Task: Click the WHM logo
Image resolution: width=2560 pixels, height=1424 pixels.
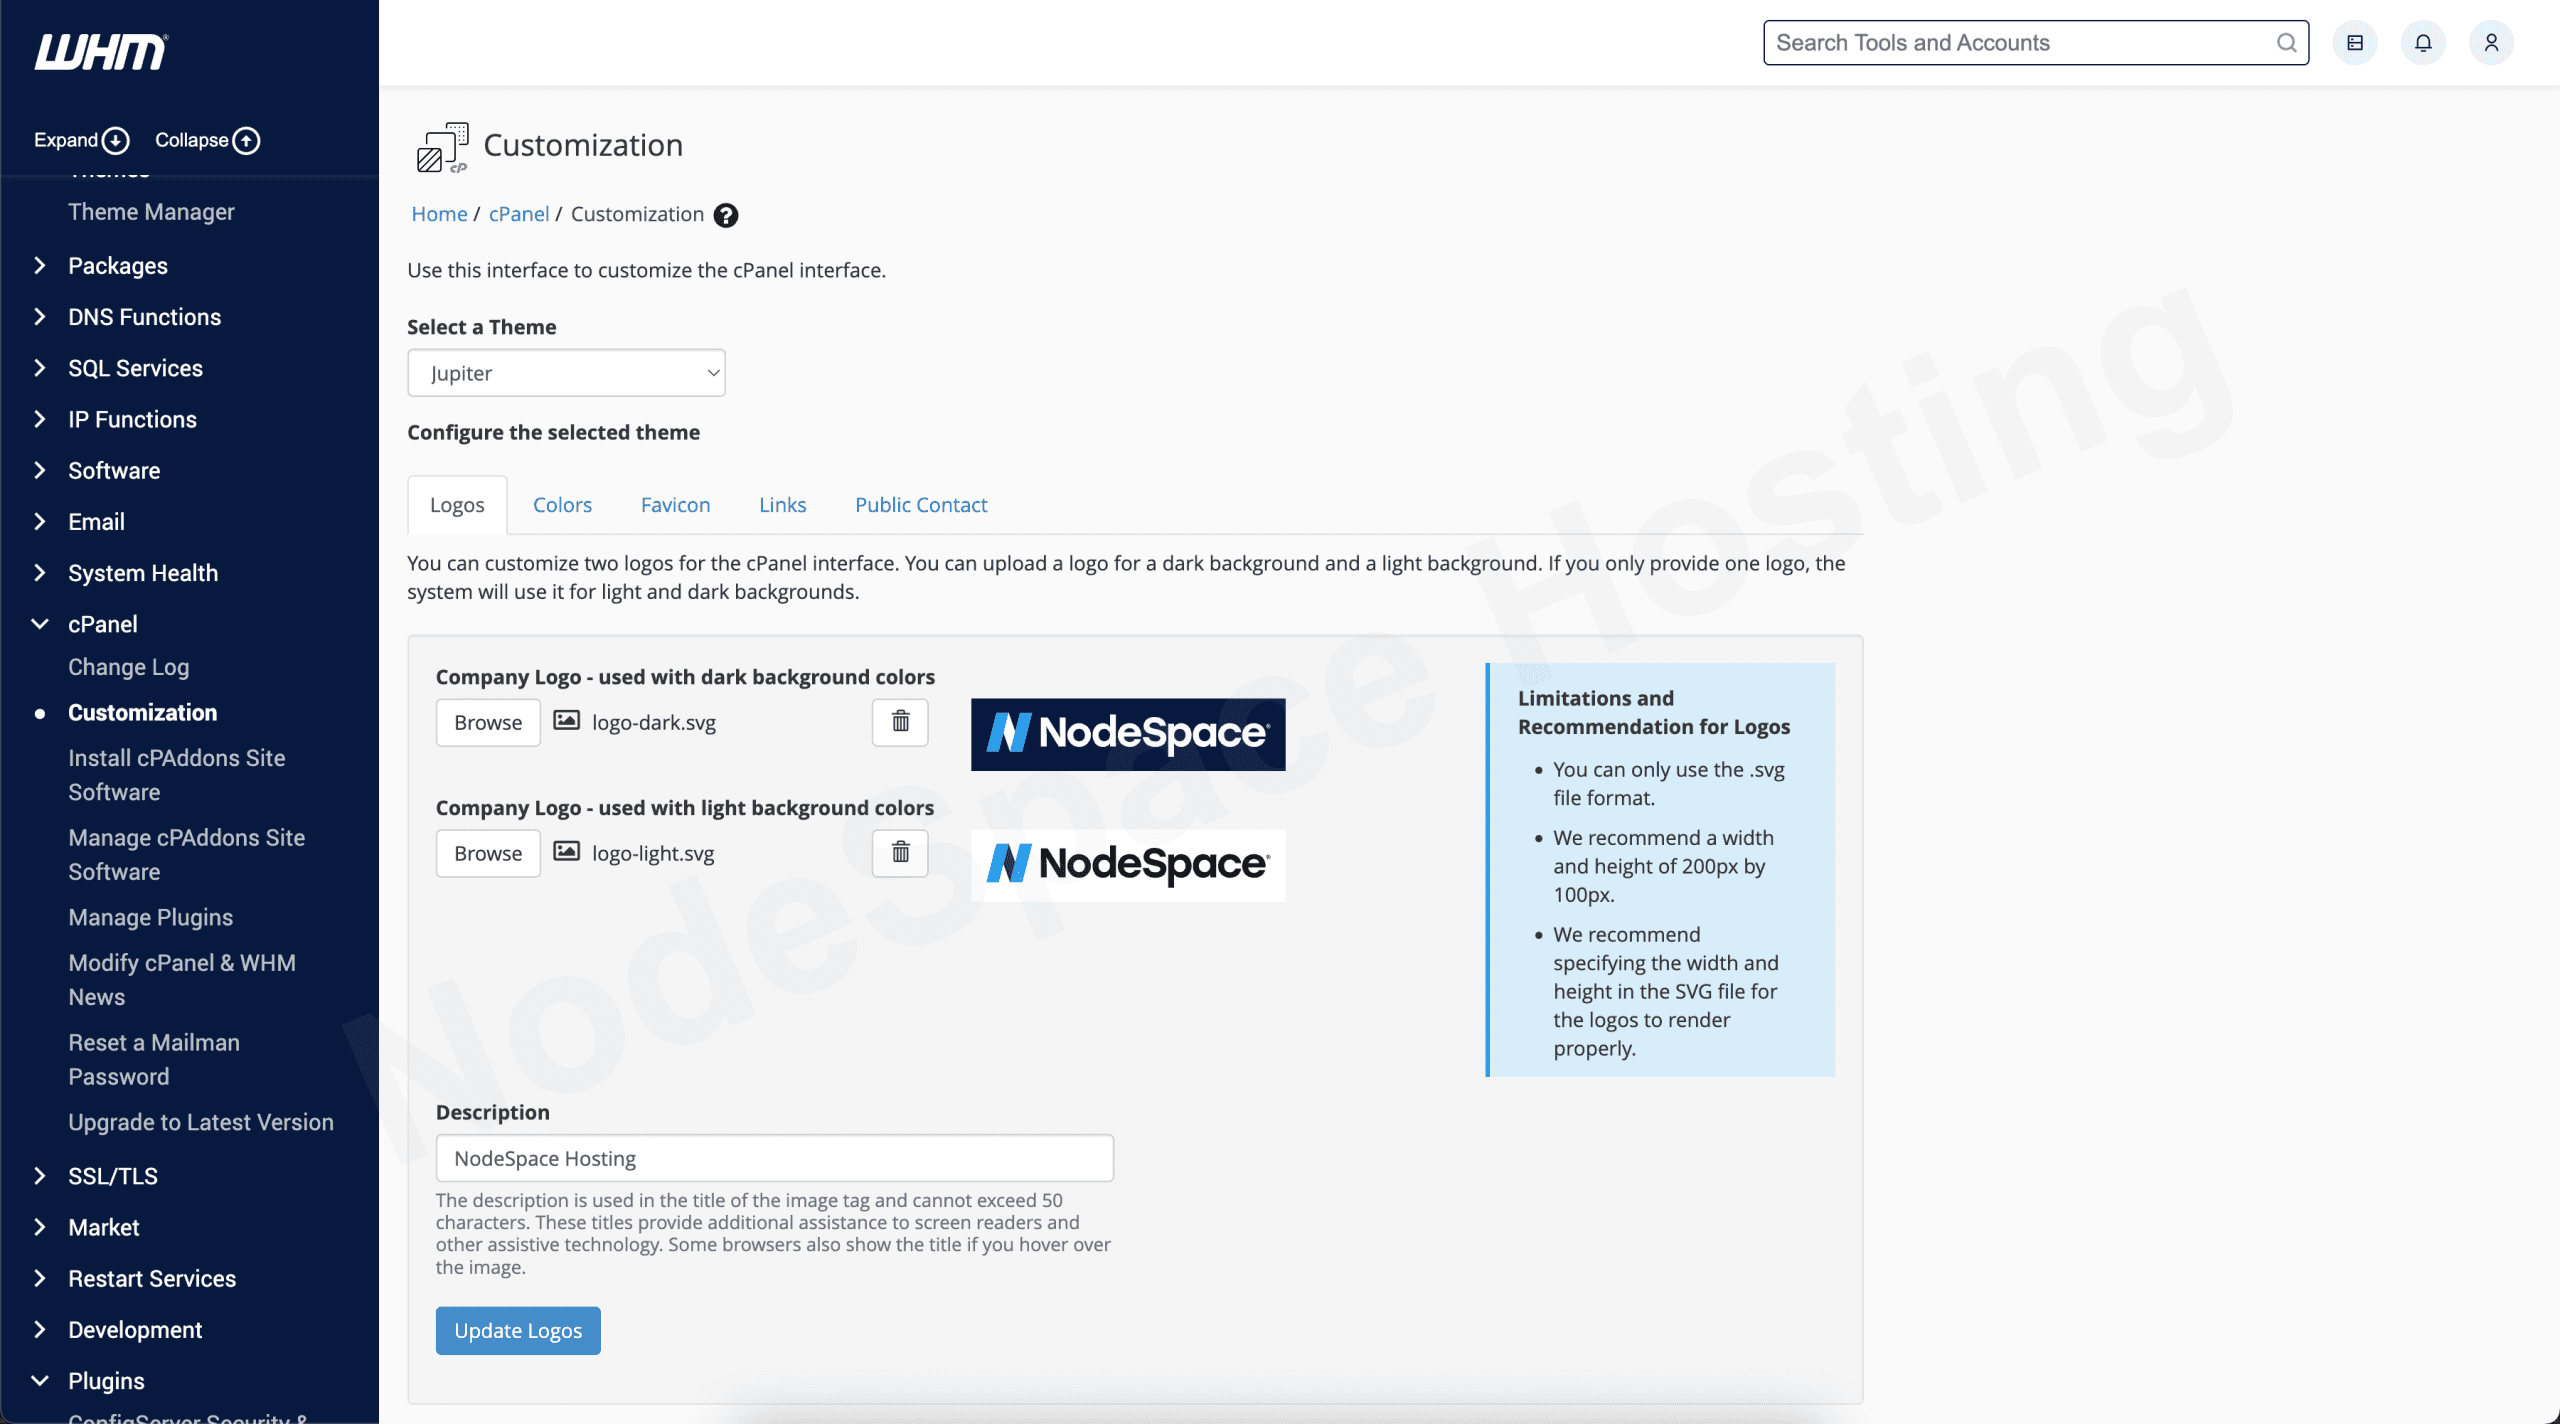Action: click(101, 52)
